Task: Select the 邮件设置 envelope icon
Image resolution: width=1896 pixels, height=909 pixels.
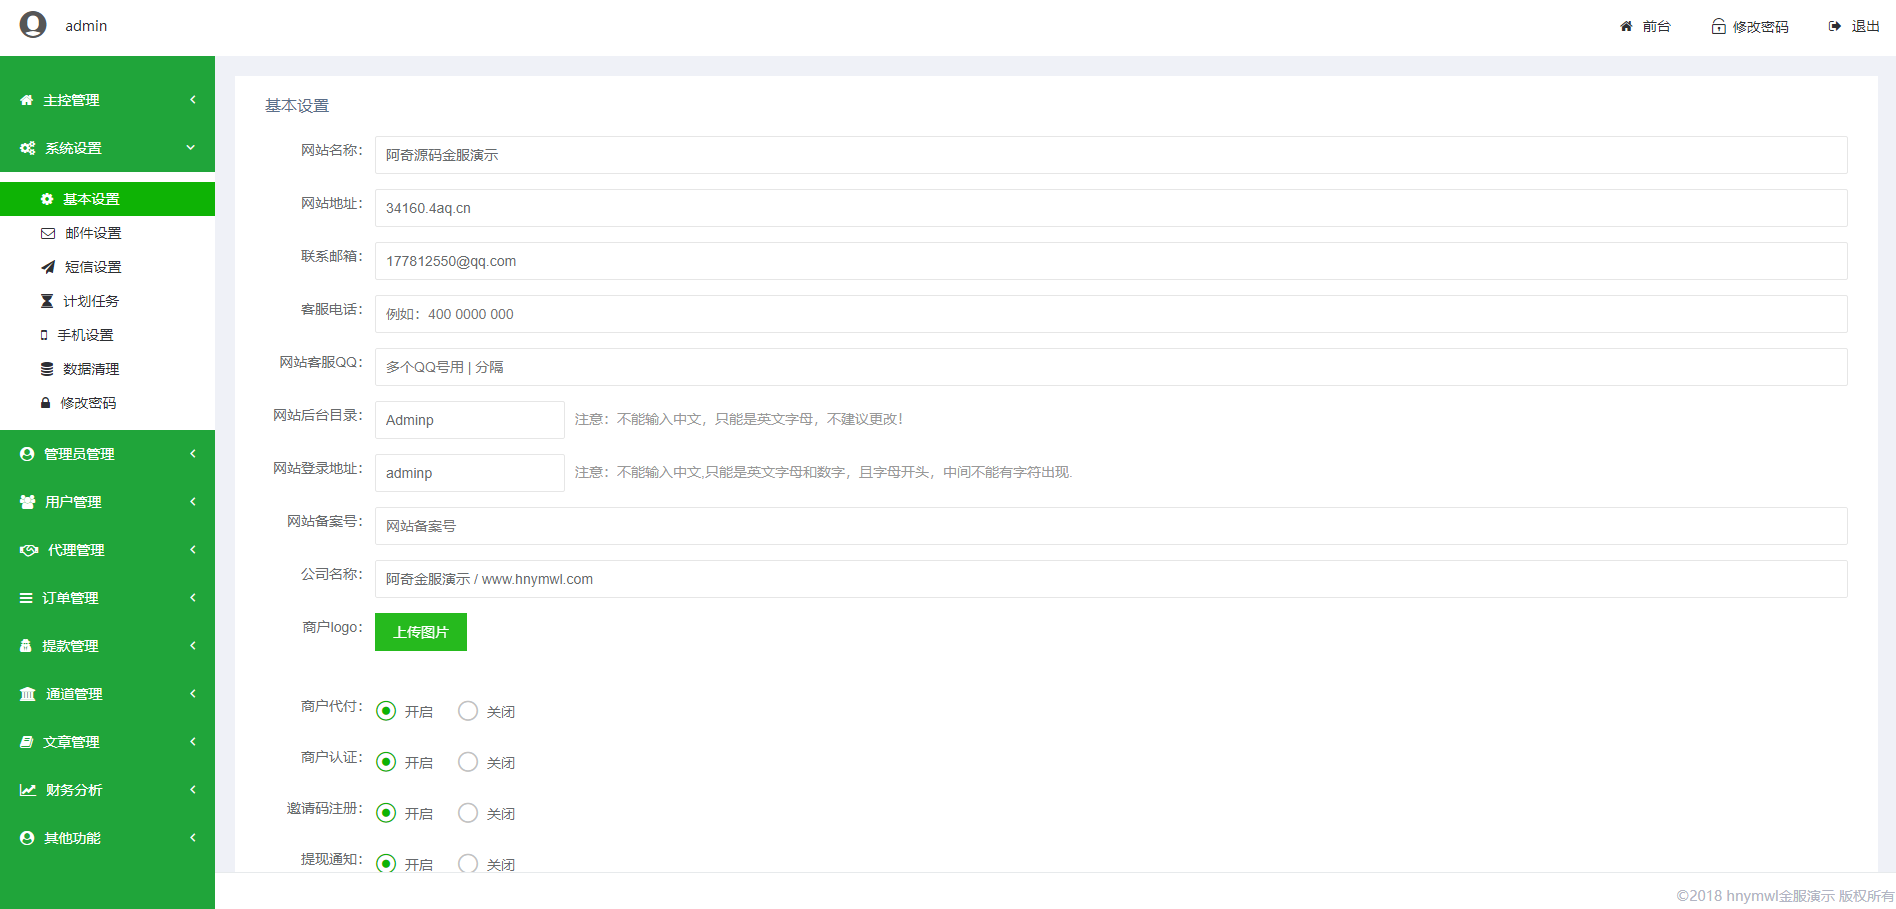Action: 46,232
